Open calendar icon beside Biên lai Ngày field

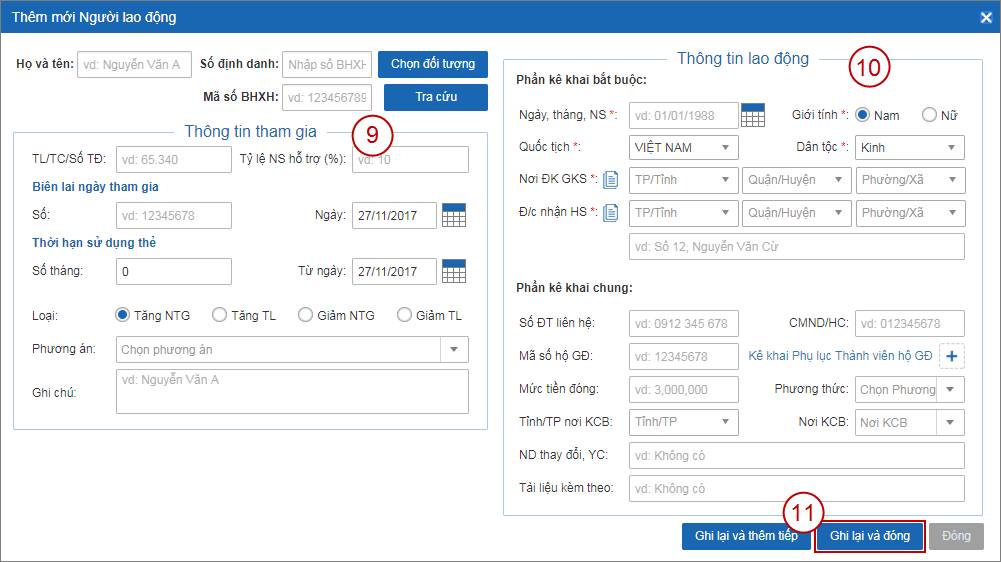point(454,215)
